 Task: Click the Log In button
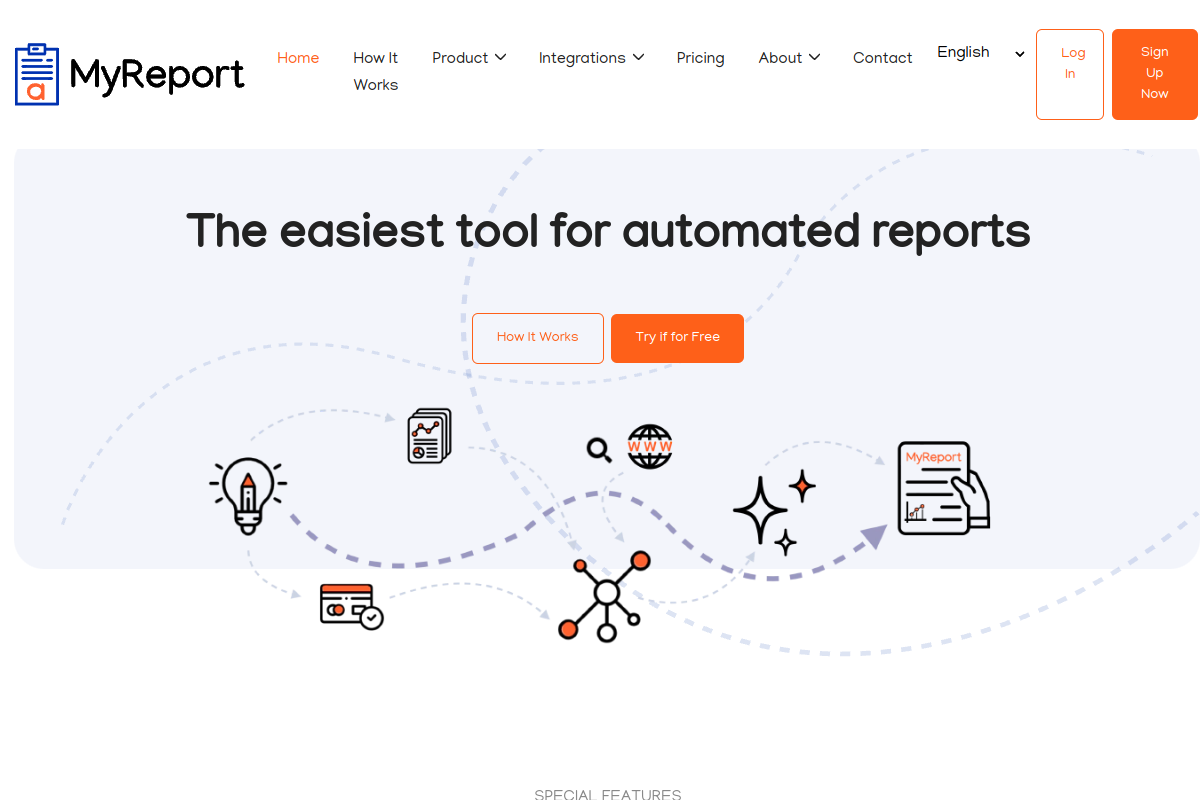click(x=1070, y=75)
